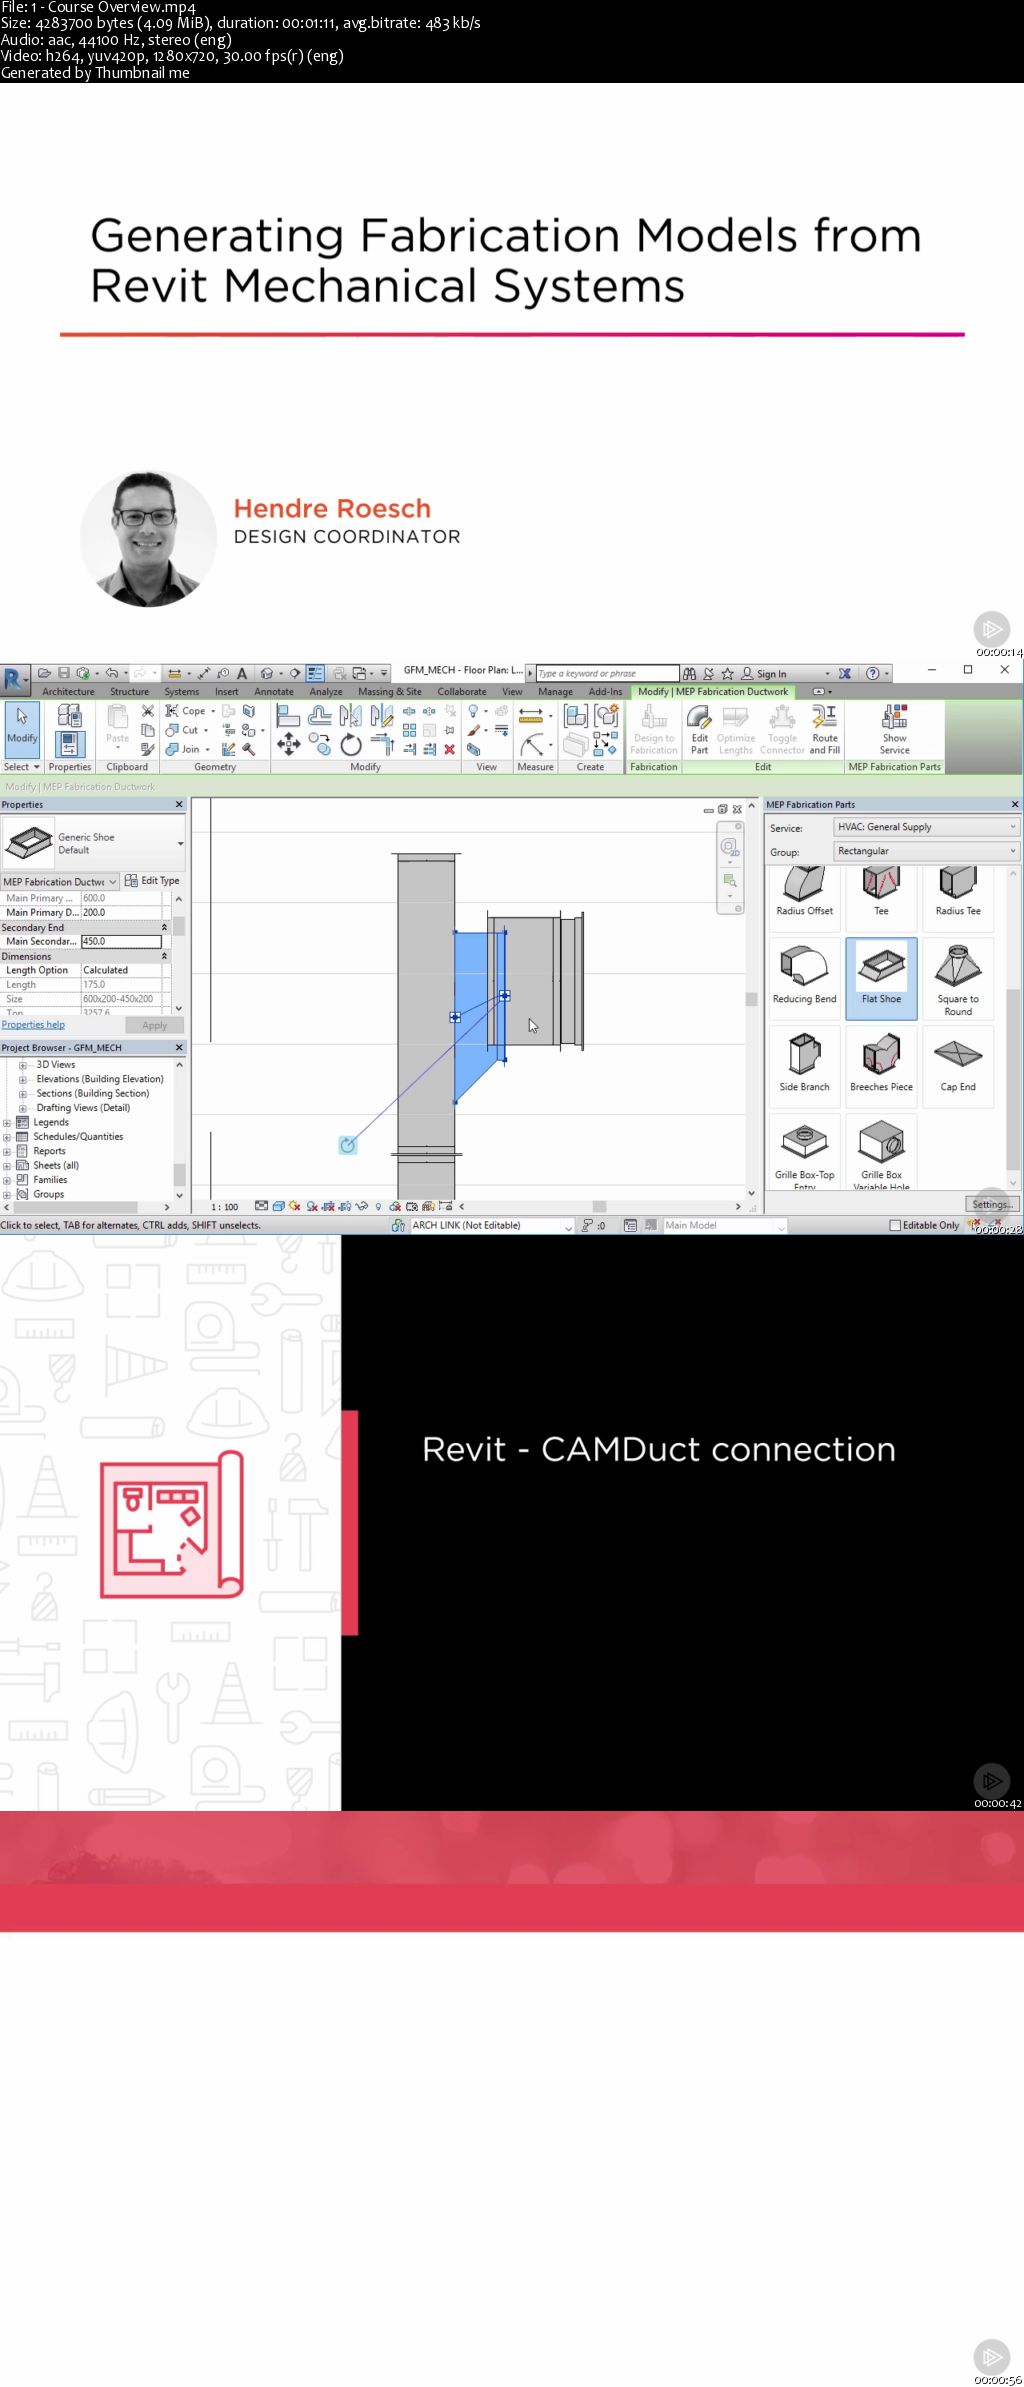The height and width of the screenshot is (2387, 1024).
Task: Select the Breeches Piece part
Action: click(881, 1066)
